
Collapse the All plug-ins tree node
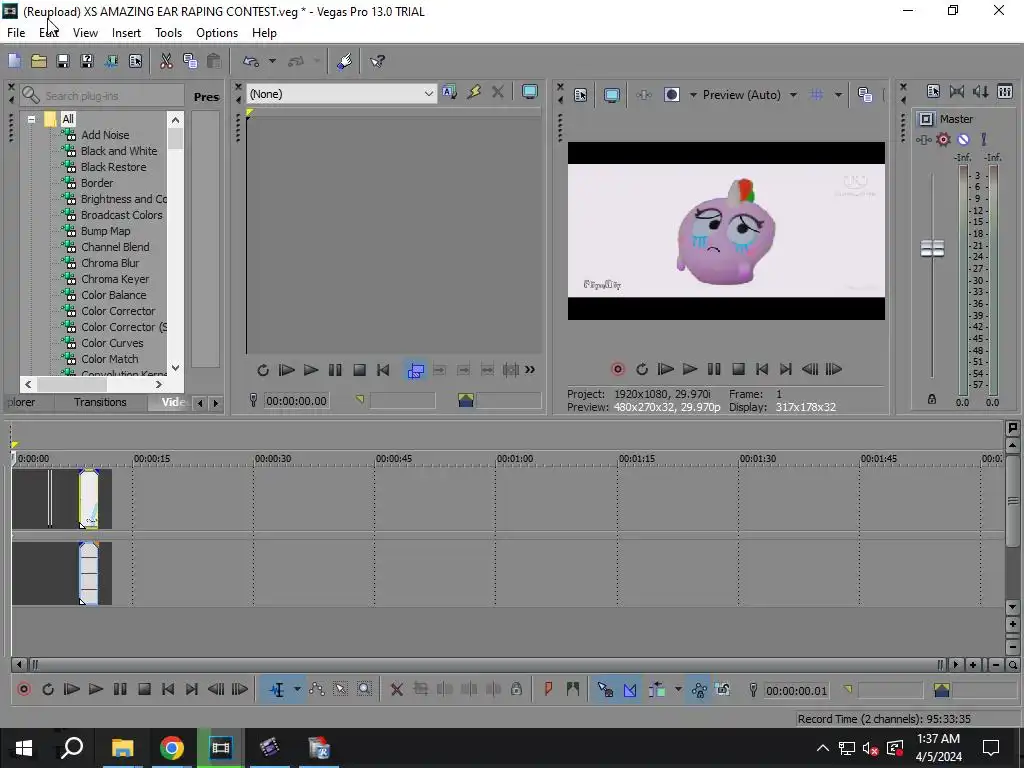[31, 120]
